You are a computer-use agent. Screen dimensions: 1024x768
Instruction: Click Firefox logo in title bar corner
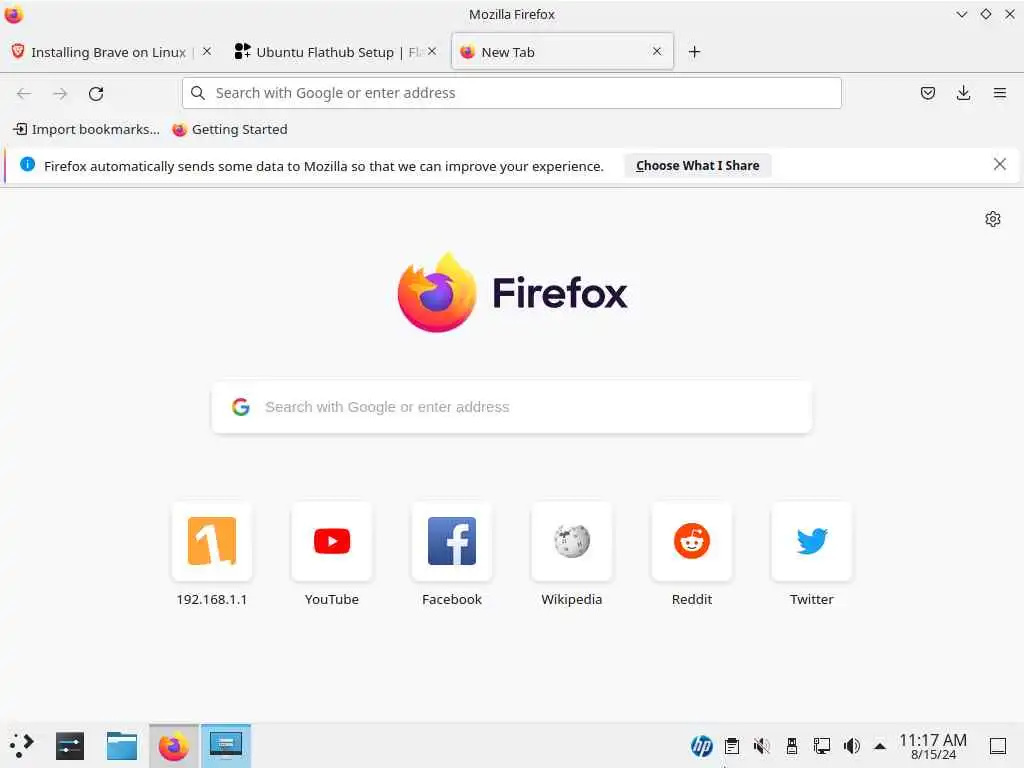click(x=14, y=14)
